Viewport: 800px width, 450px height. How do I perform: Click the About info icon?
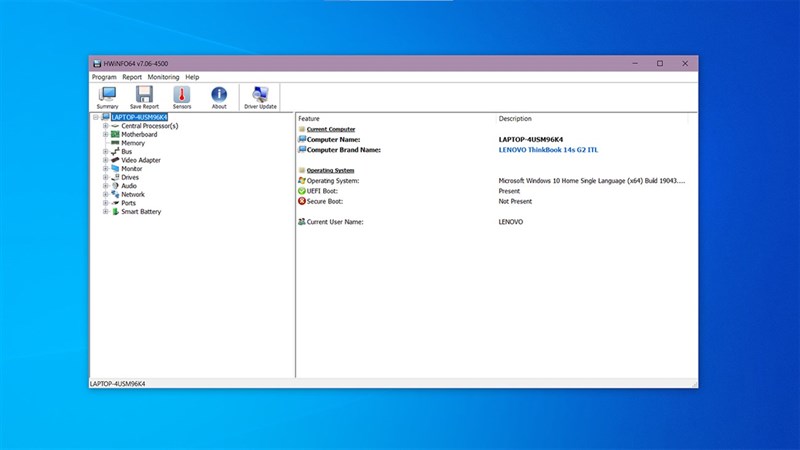coord(219,96)
